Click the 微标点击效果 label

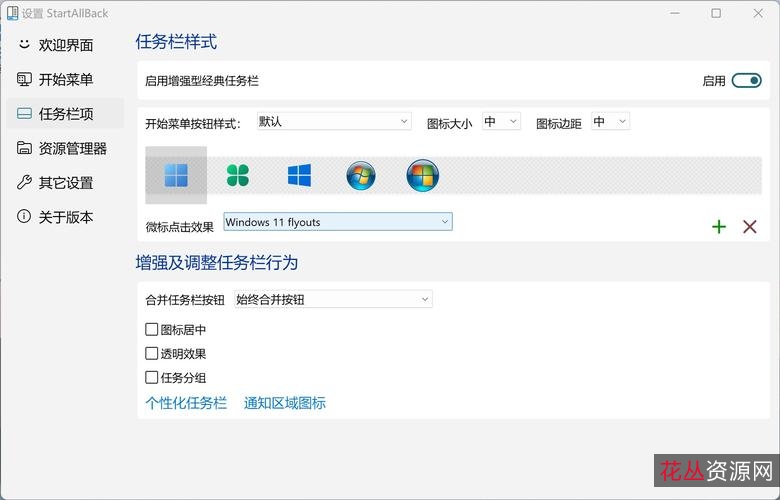[180, 227]
